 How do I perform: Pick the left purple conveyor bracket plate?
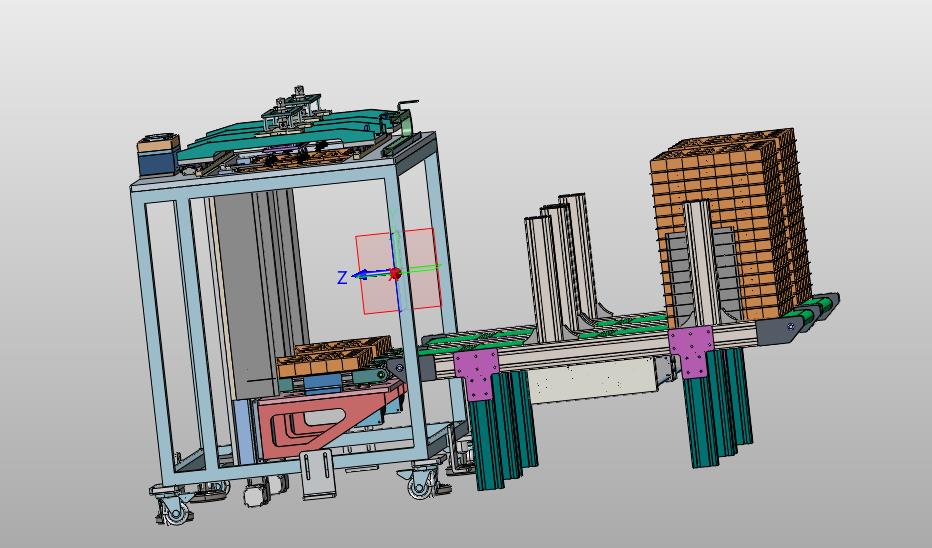click(477, 374)
